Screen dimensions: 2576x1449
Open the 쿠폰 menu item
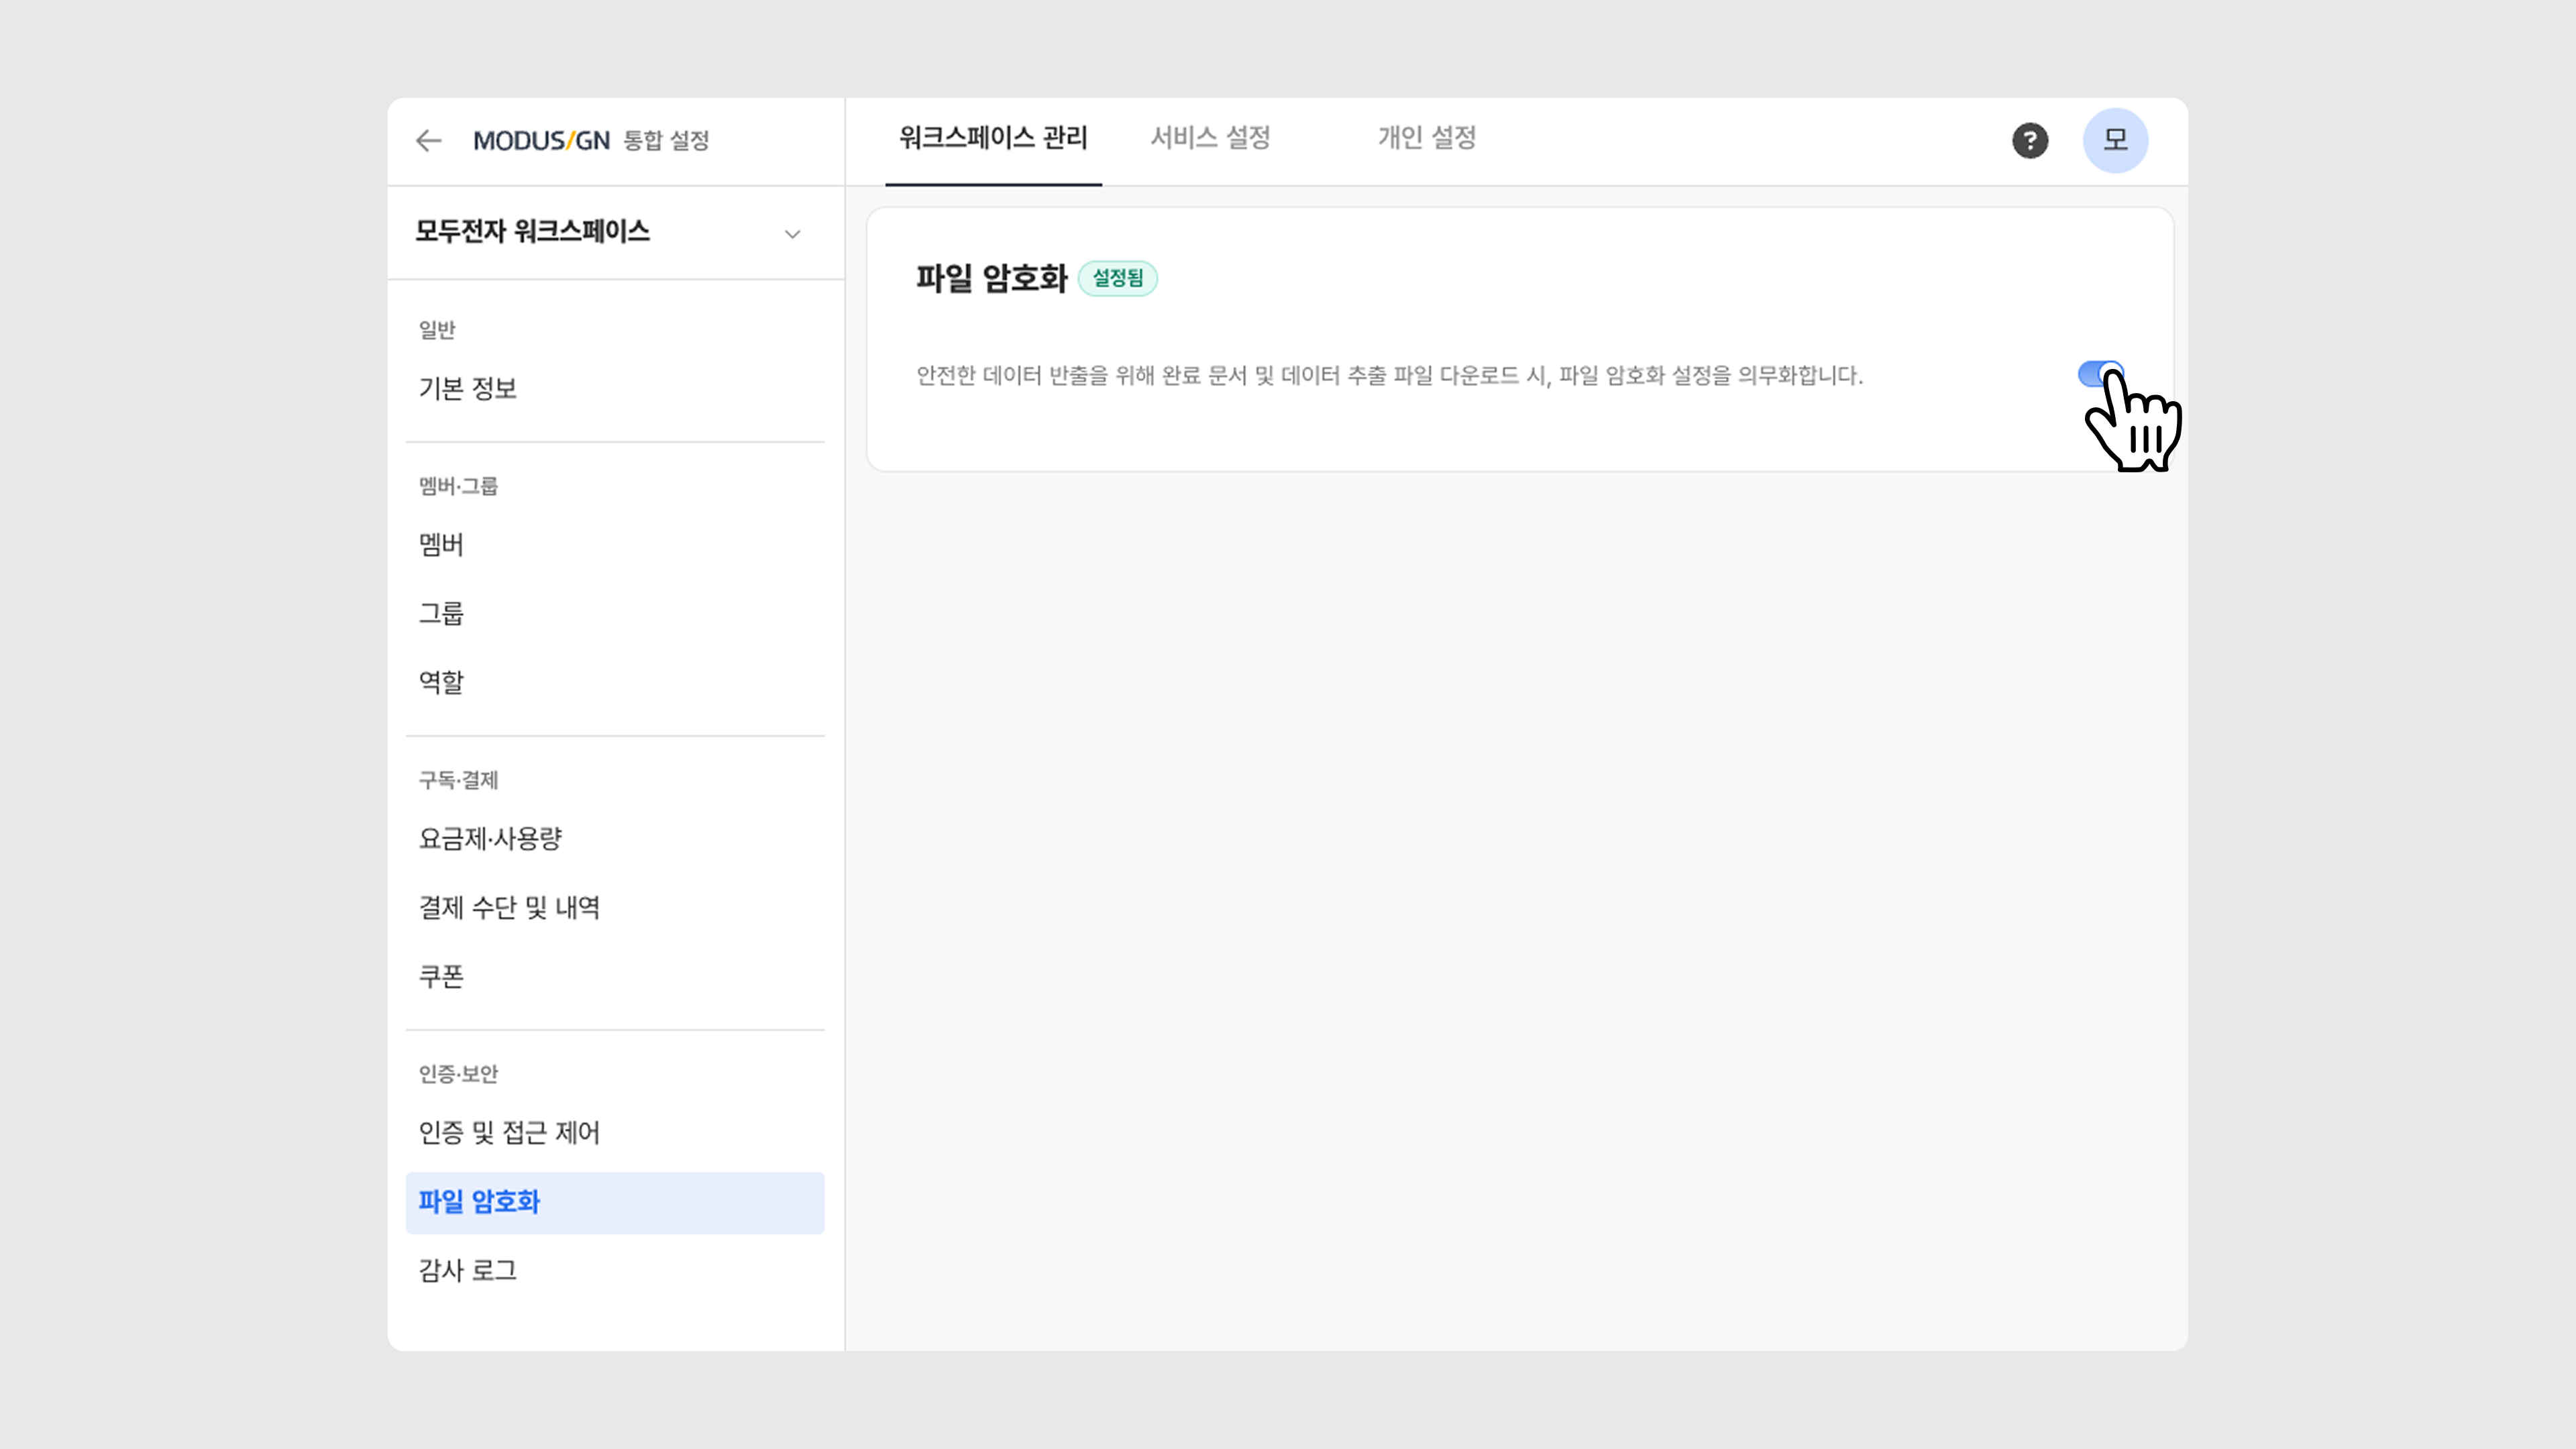click(x=441, y=976)
